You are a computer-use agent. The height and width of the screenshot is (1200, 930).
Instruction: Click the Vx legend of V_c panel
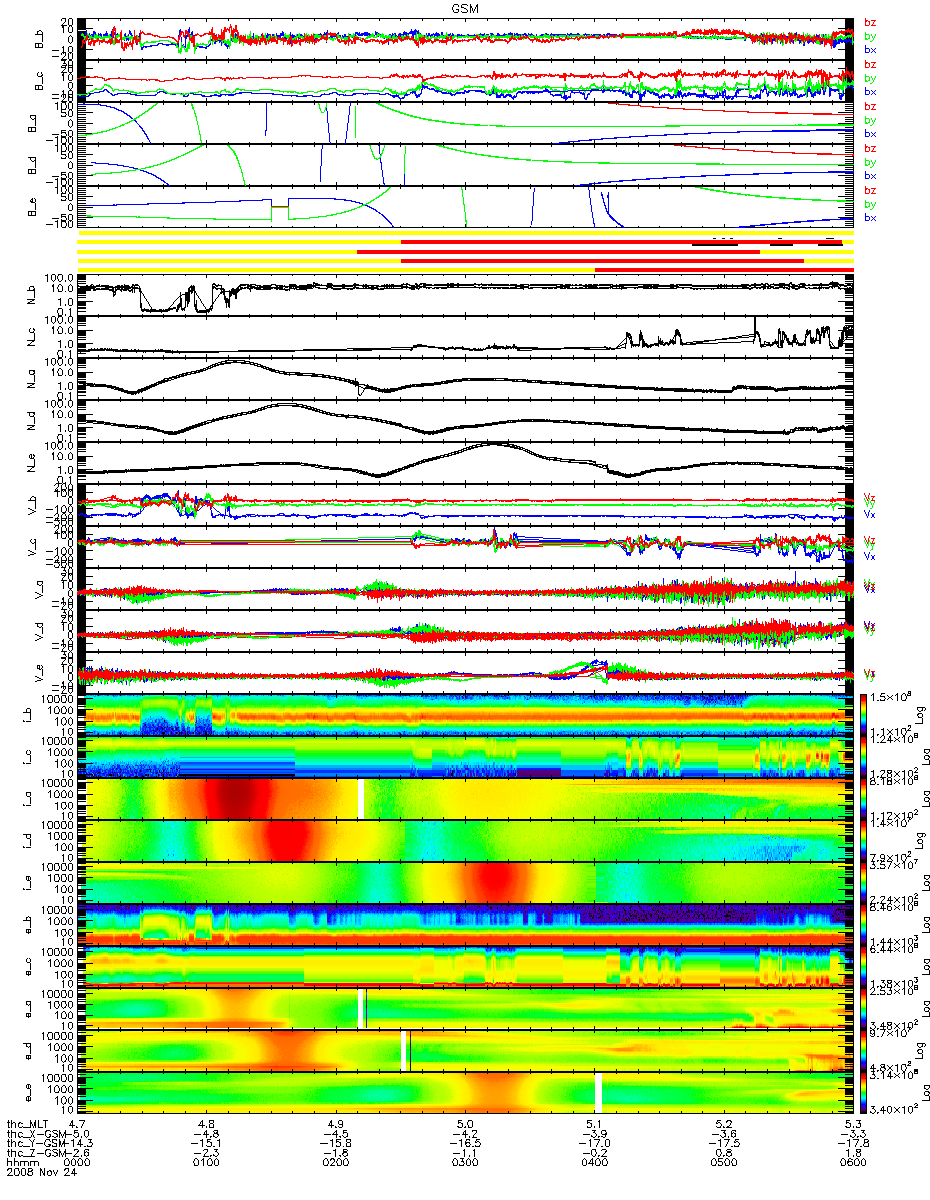[869, 556]
